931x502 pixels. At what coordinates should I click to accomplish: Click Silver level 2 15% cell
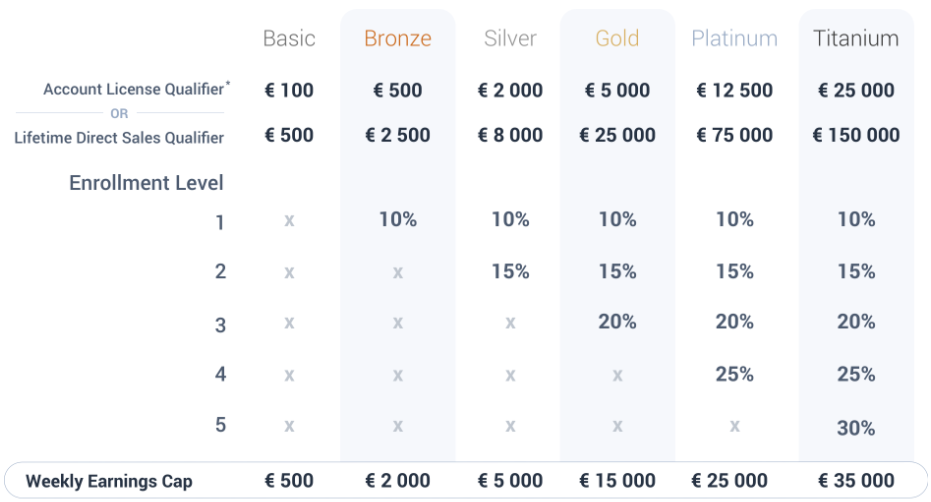coord(510,271)
